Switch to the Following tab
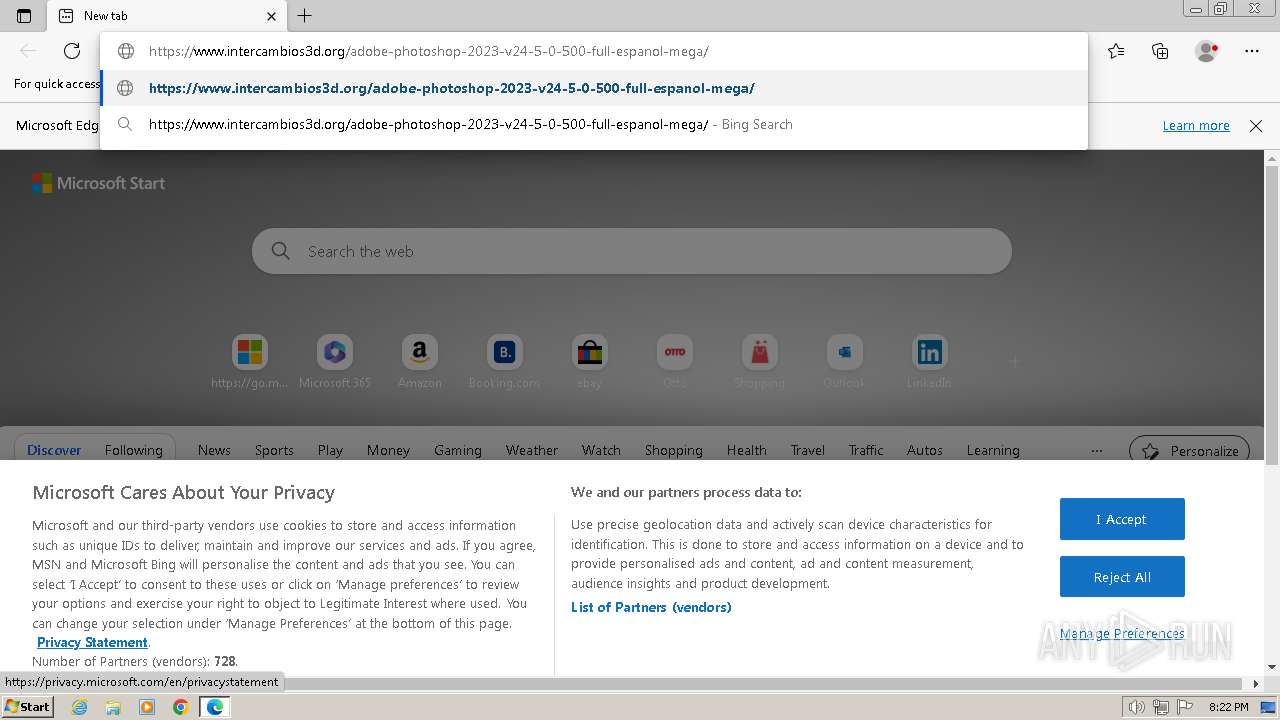 134,450
